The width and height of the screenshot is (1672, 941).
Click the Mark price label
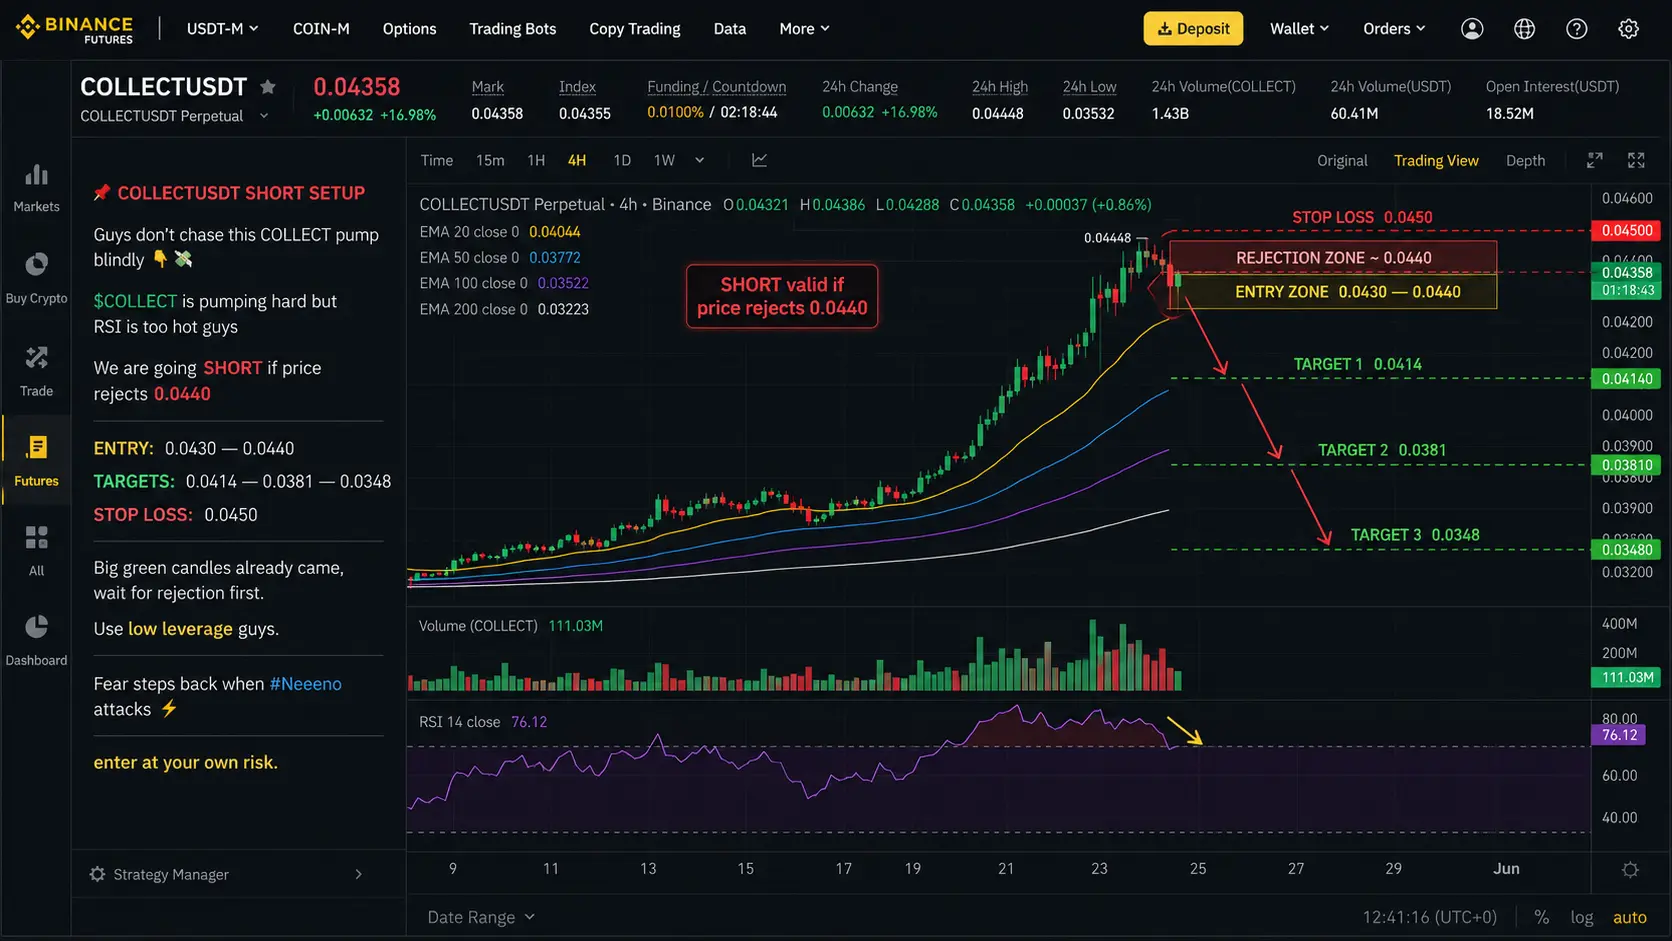[x=488, y=87]
